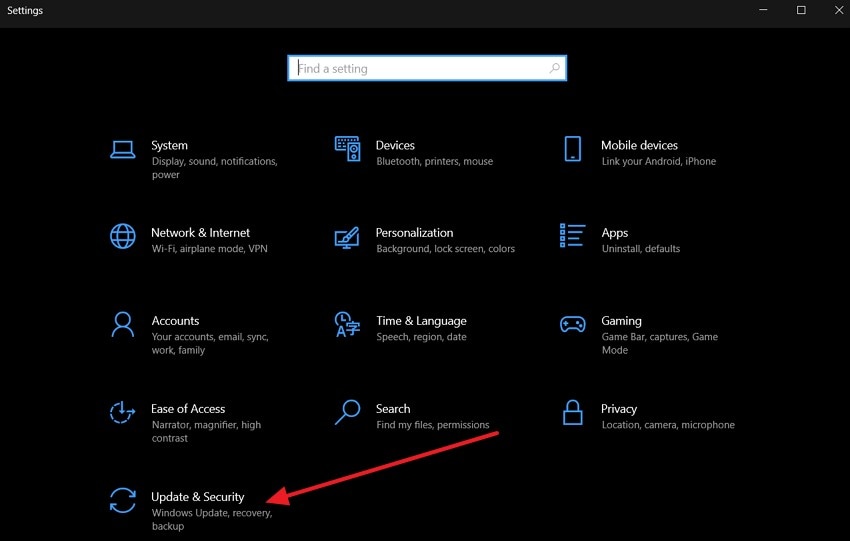Click the System laptop icon
Screen dimensions: 850x541
123,150
